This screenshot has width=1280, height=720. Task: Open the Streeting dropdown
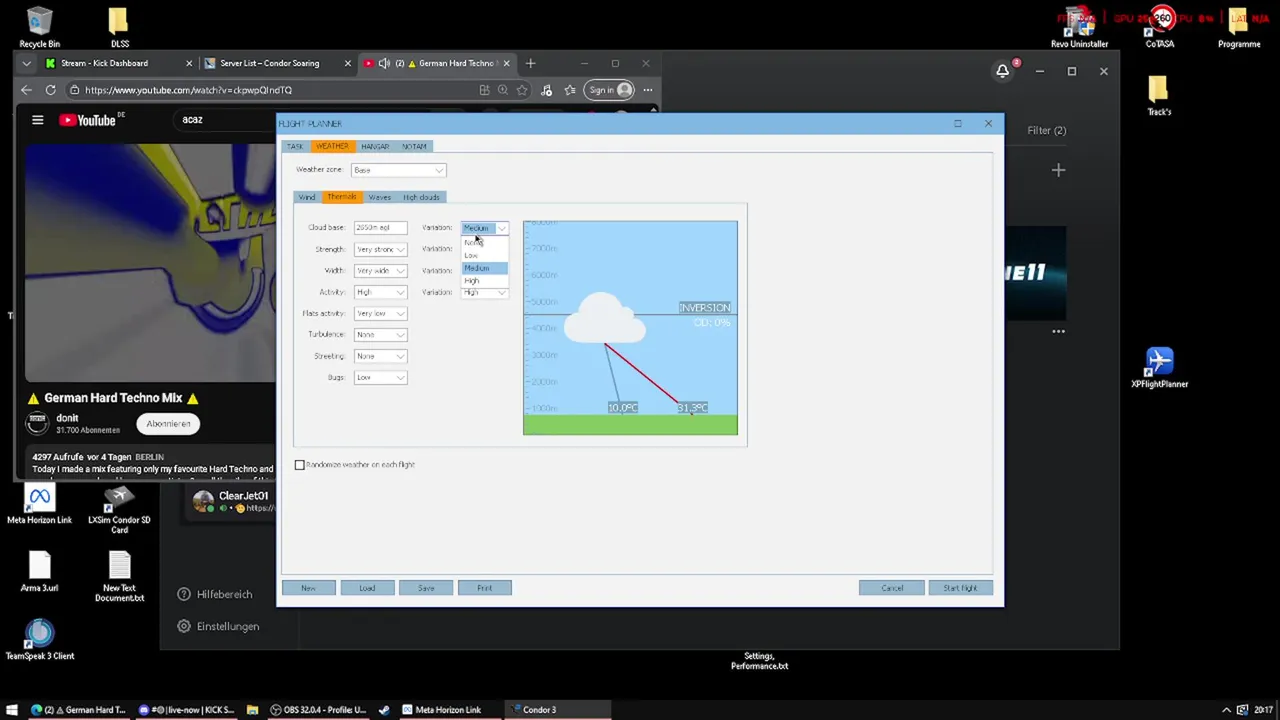pyautogui.click(x=380, y=356)
